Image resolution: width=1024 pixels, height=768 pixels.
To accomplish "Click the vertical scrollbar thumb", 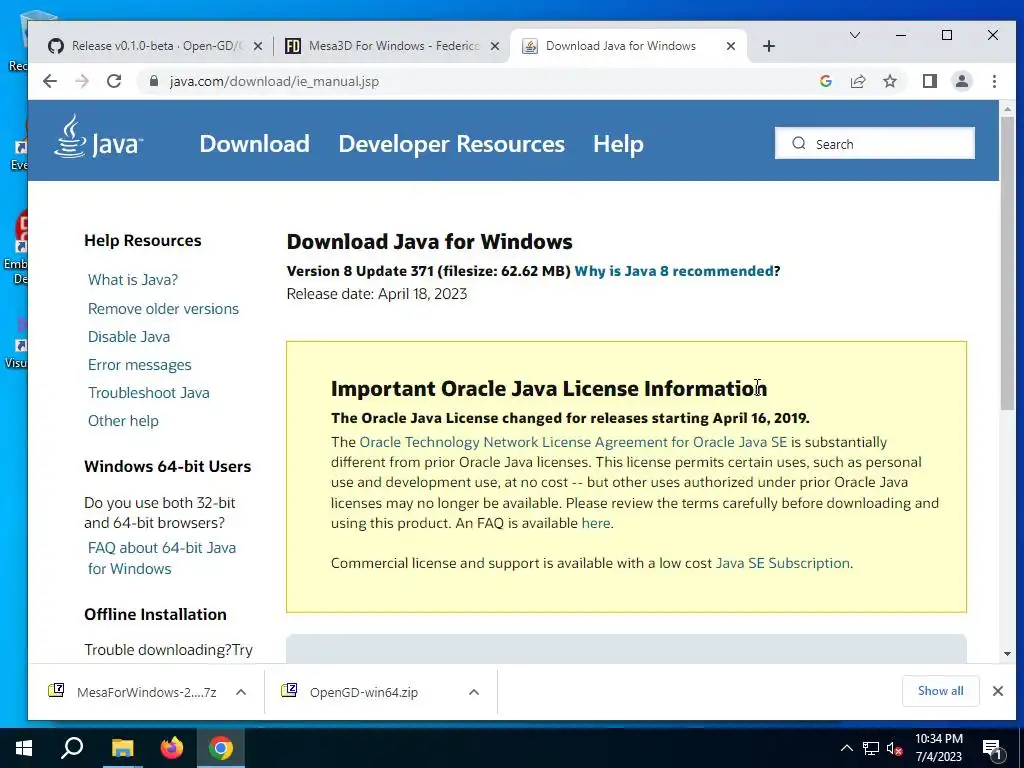I will (x=1007, y=264).
